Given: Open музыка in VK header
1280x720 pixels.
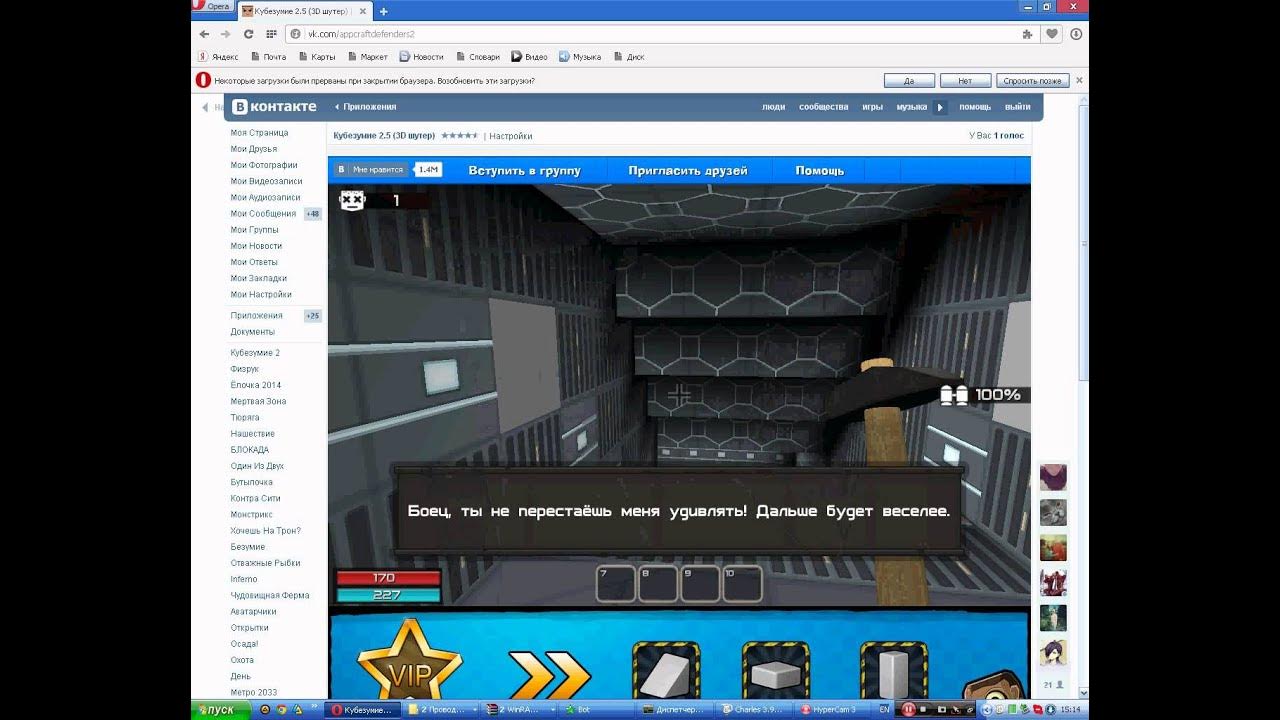Looking at the screenshot, I should [x=911, y=107].
